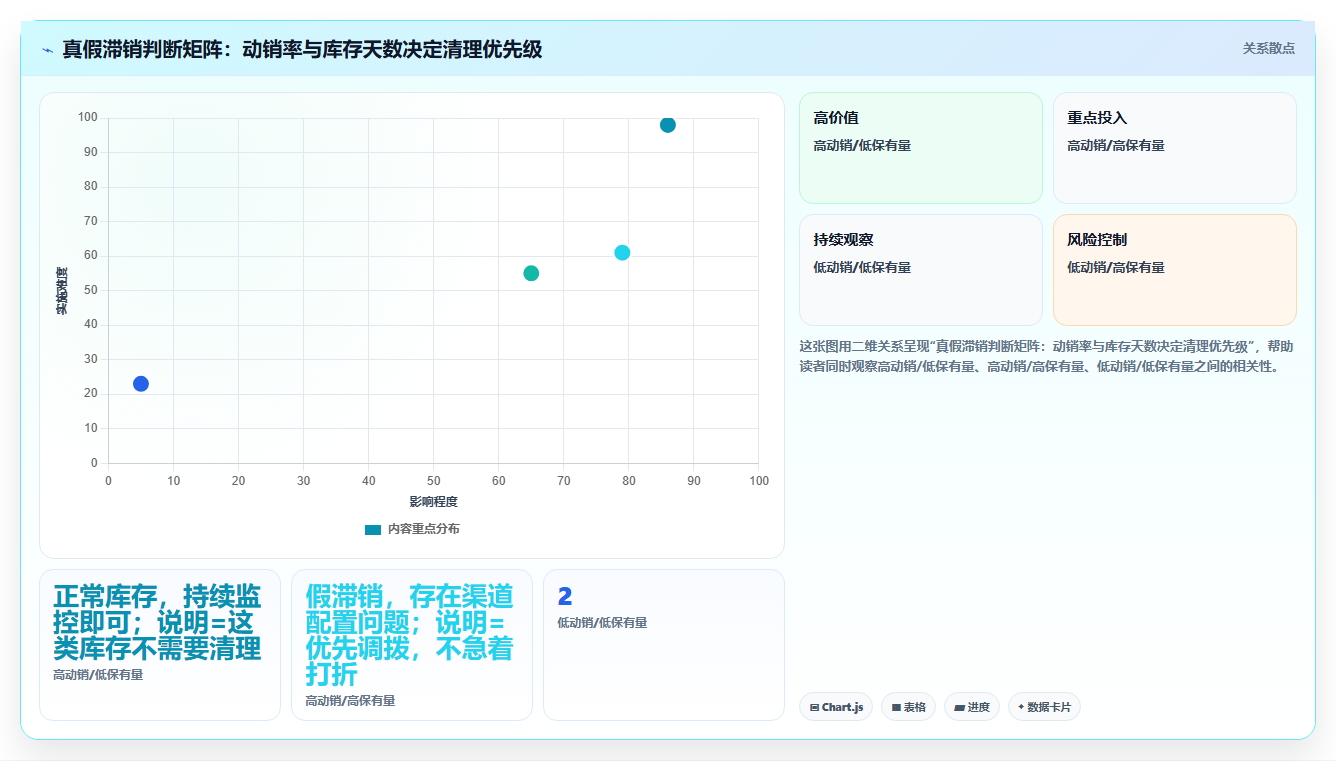
Task: Select the 假滞销，存在渠道配置问题 card
Action: pos(412,645)
